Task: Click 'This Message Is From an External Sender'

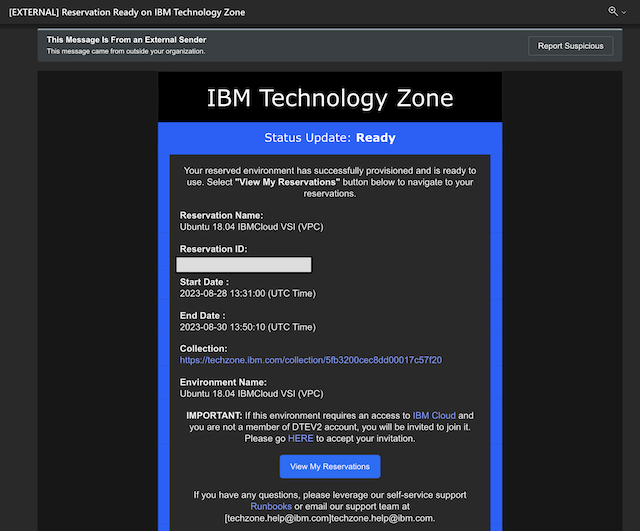Action: point(126,40)
